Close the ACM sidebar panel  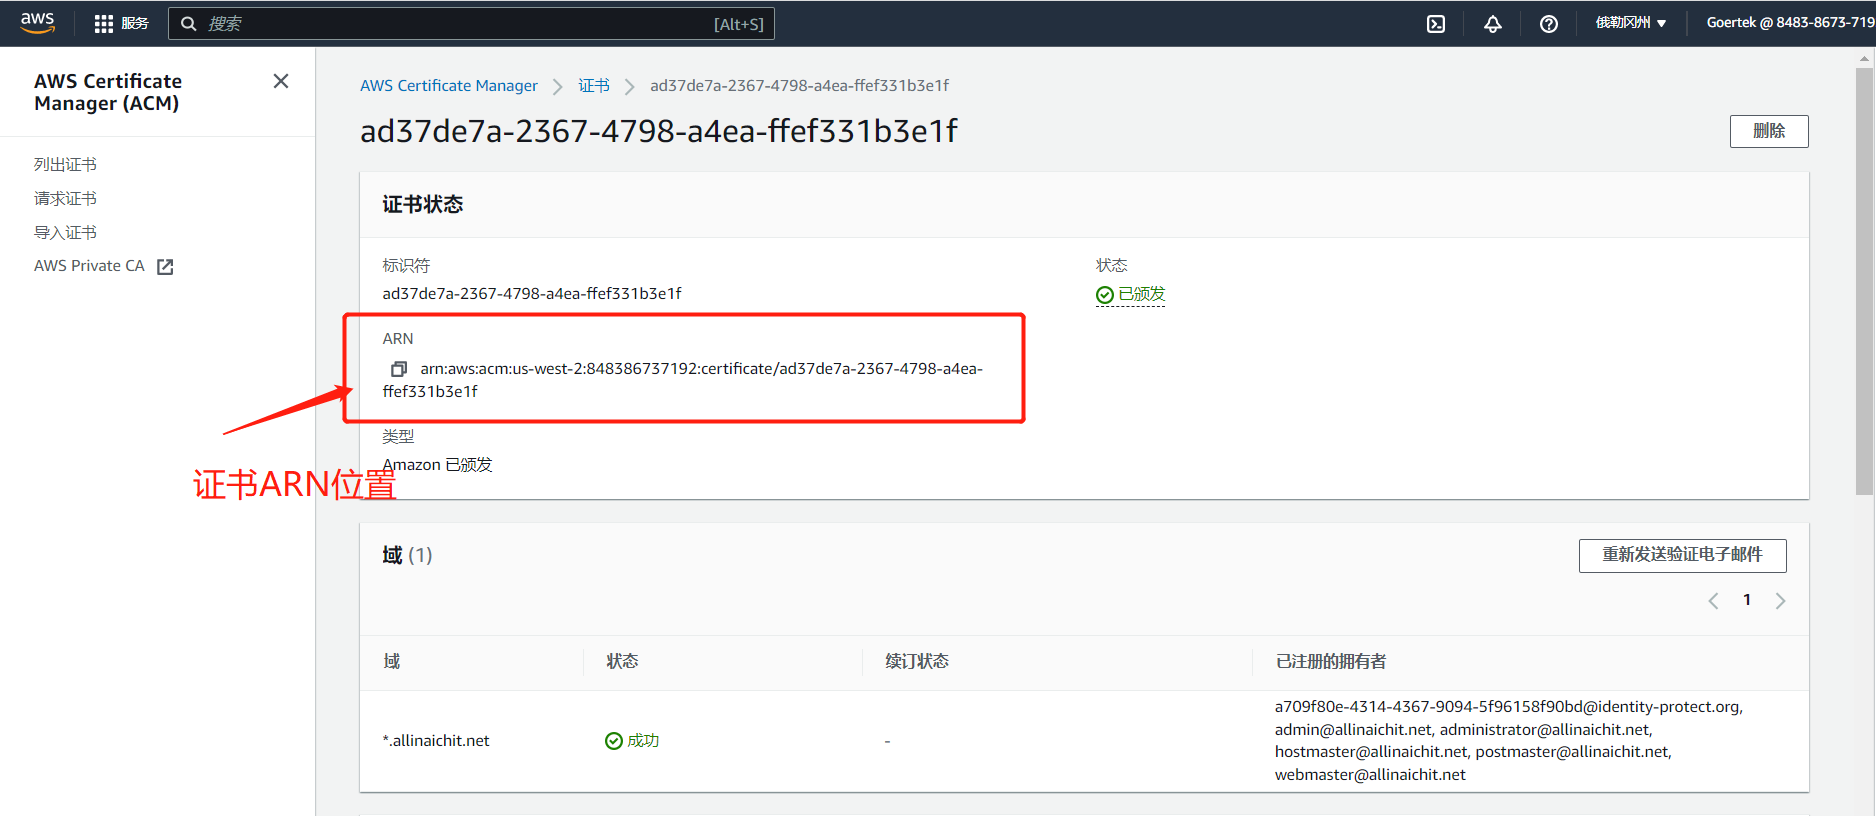[x=281, y=81]
